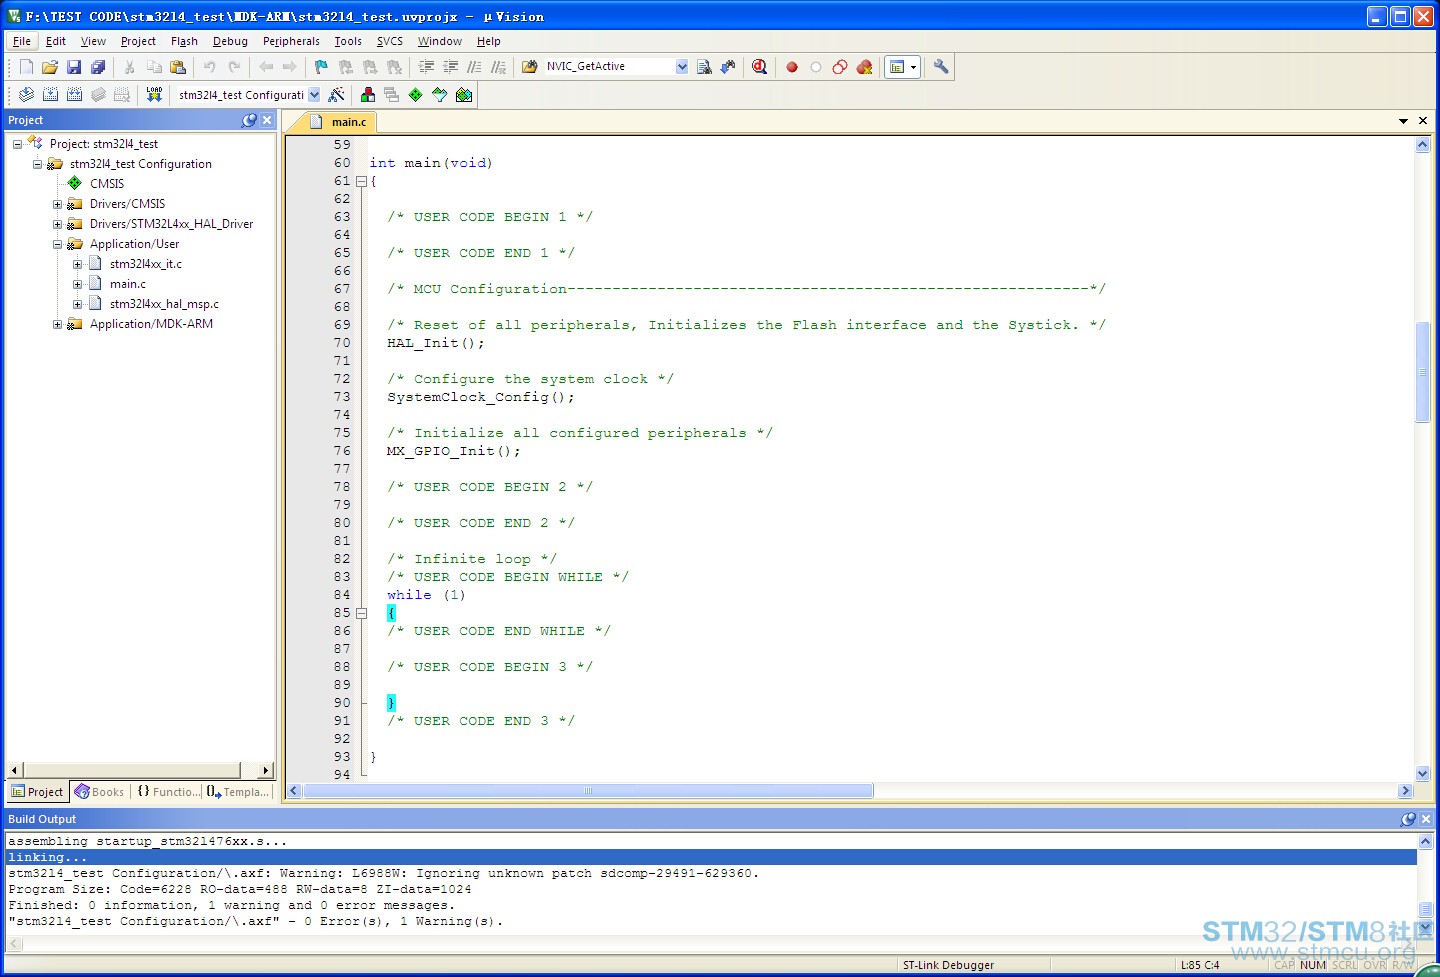Select main.c in project tree
This screenshot has width=1440, height=977.
tap(127, 284)
